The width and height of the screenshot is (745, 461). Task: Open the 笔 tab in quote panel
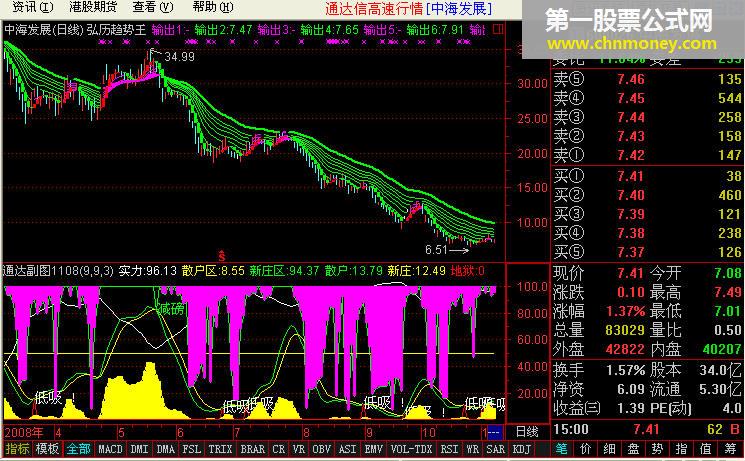click(x=562, y=449)
